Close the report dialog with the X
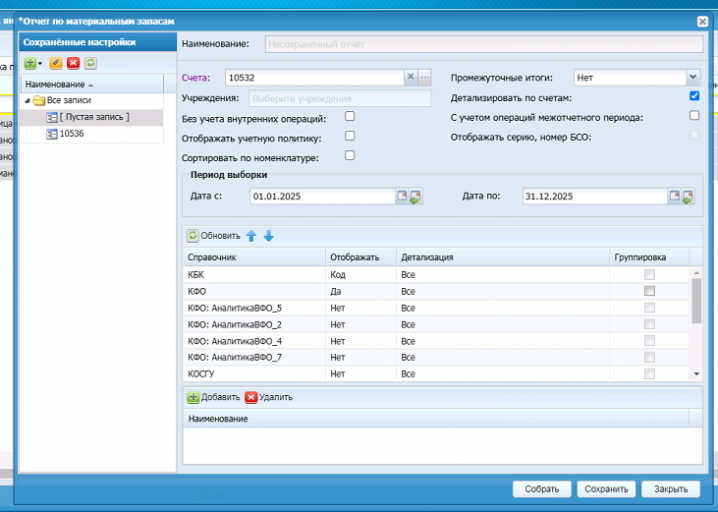Image resolution: width=718 pixels, height=512 pixels. coord(702,22)
